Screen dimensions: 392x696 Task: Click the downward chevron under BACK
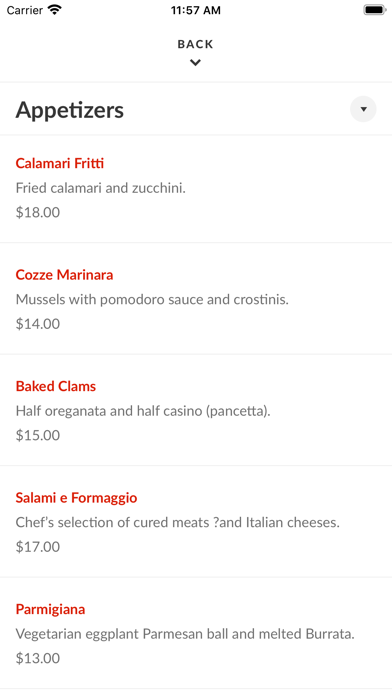tap(195, 63)
